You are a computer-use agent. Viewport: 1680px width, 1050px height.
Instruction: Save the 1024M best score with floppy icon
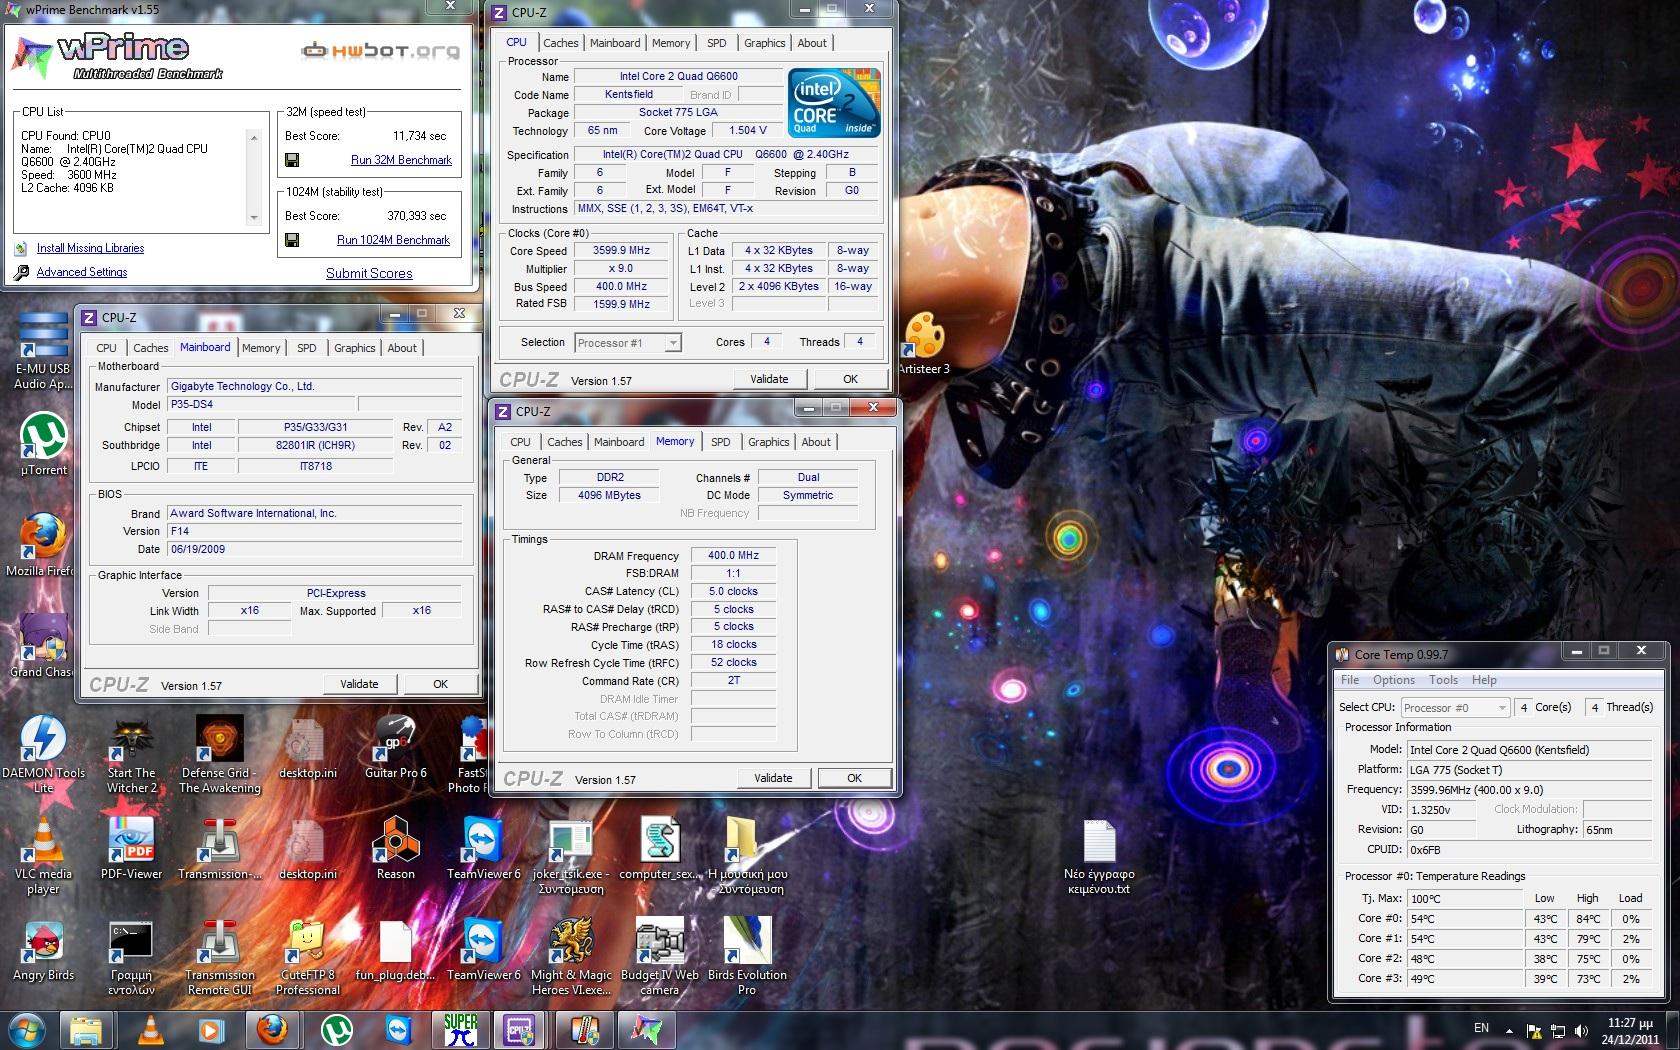click(292, 240)
